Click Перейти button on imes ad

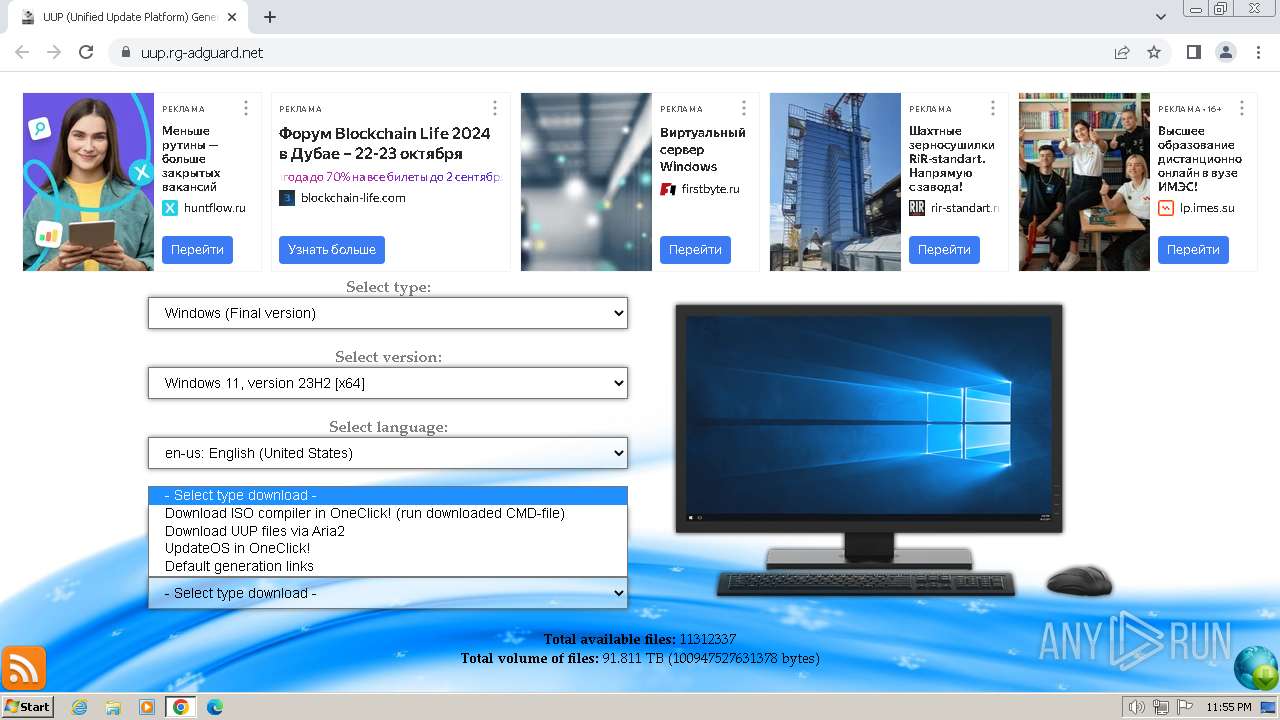pos(1193,250)
